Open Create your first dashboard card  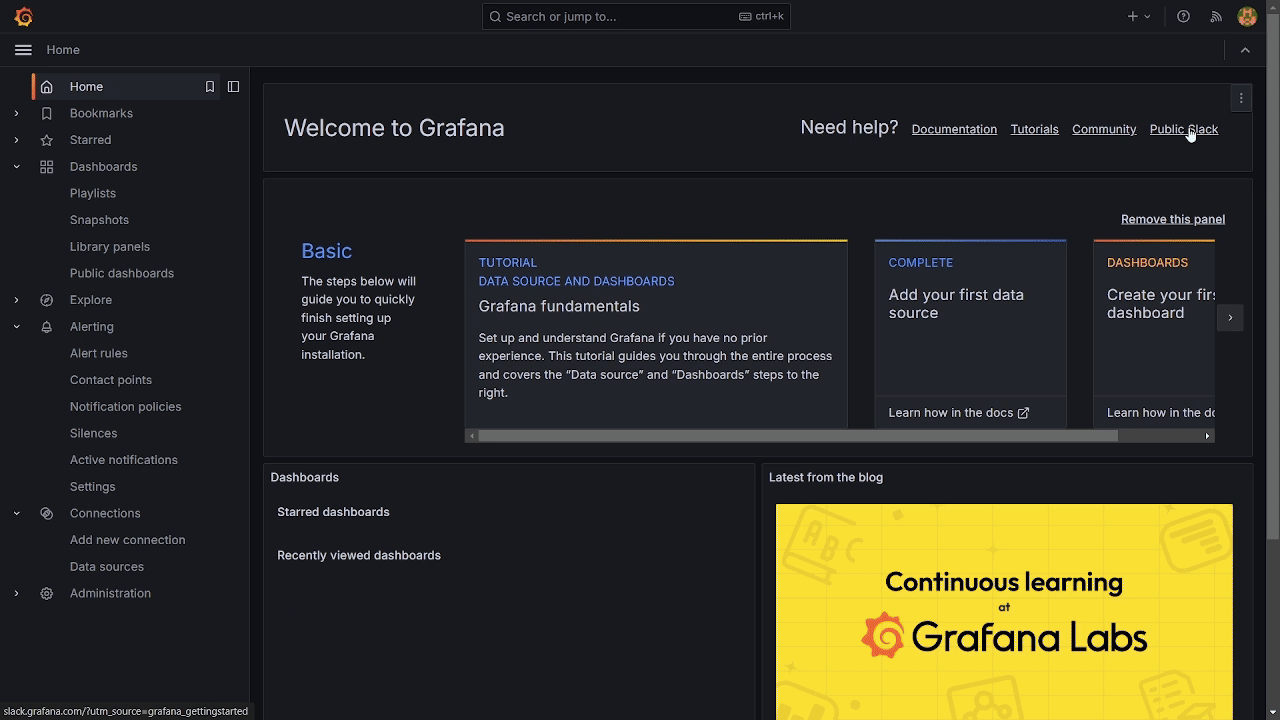click(1154, 334)
